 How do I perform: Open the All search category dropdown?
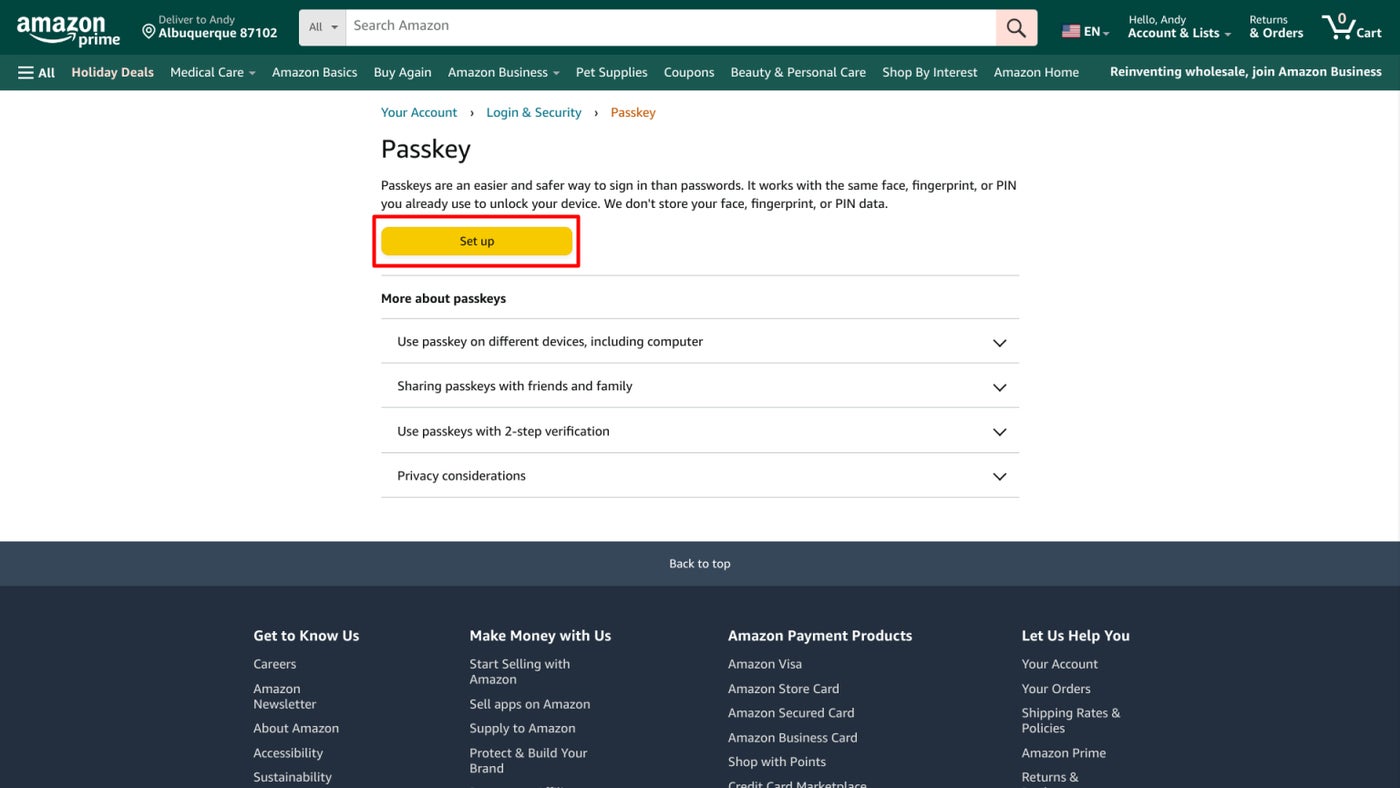click(323, 28)
